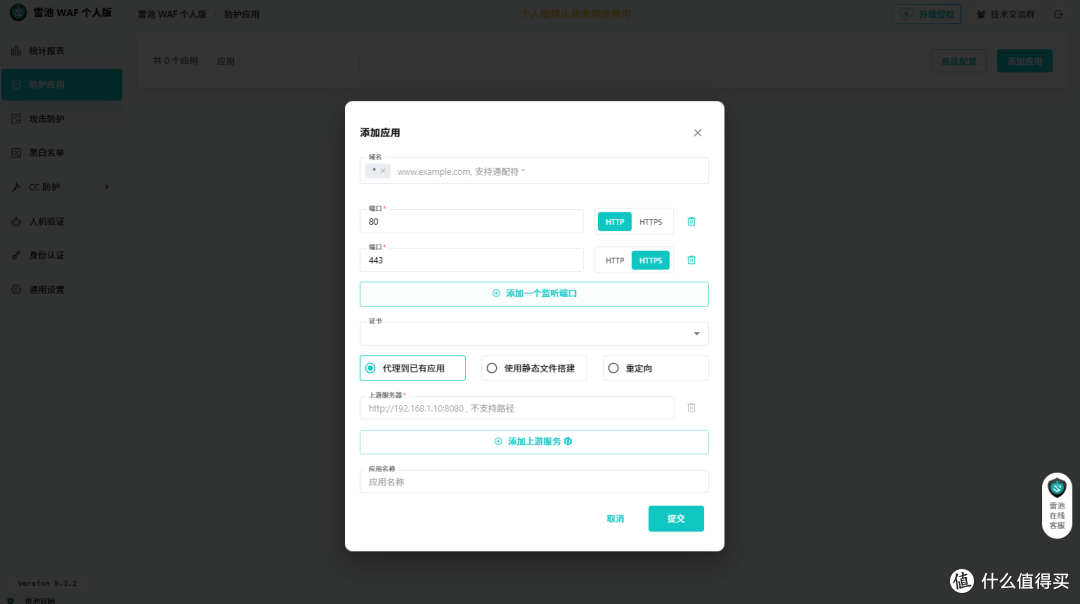
Task: Click the info icon beside 添加上游服务
Action: [568, 441]
